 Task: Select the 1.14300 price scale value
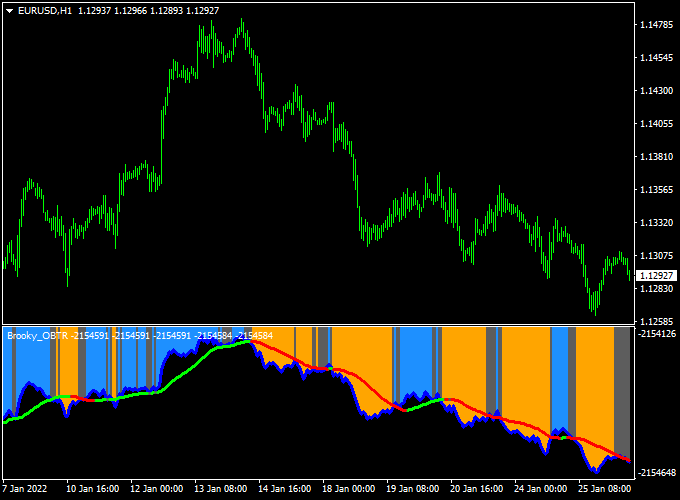coord(657,91)
